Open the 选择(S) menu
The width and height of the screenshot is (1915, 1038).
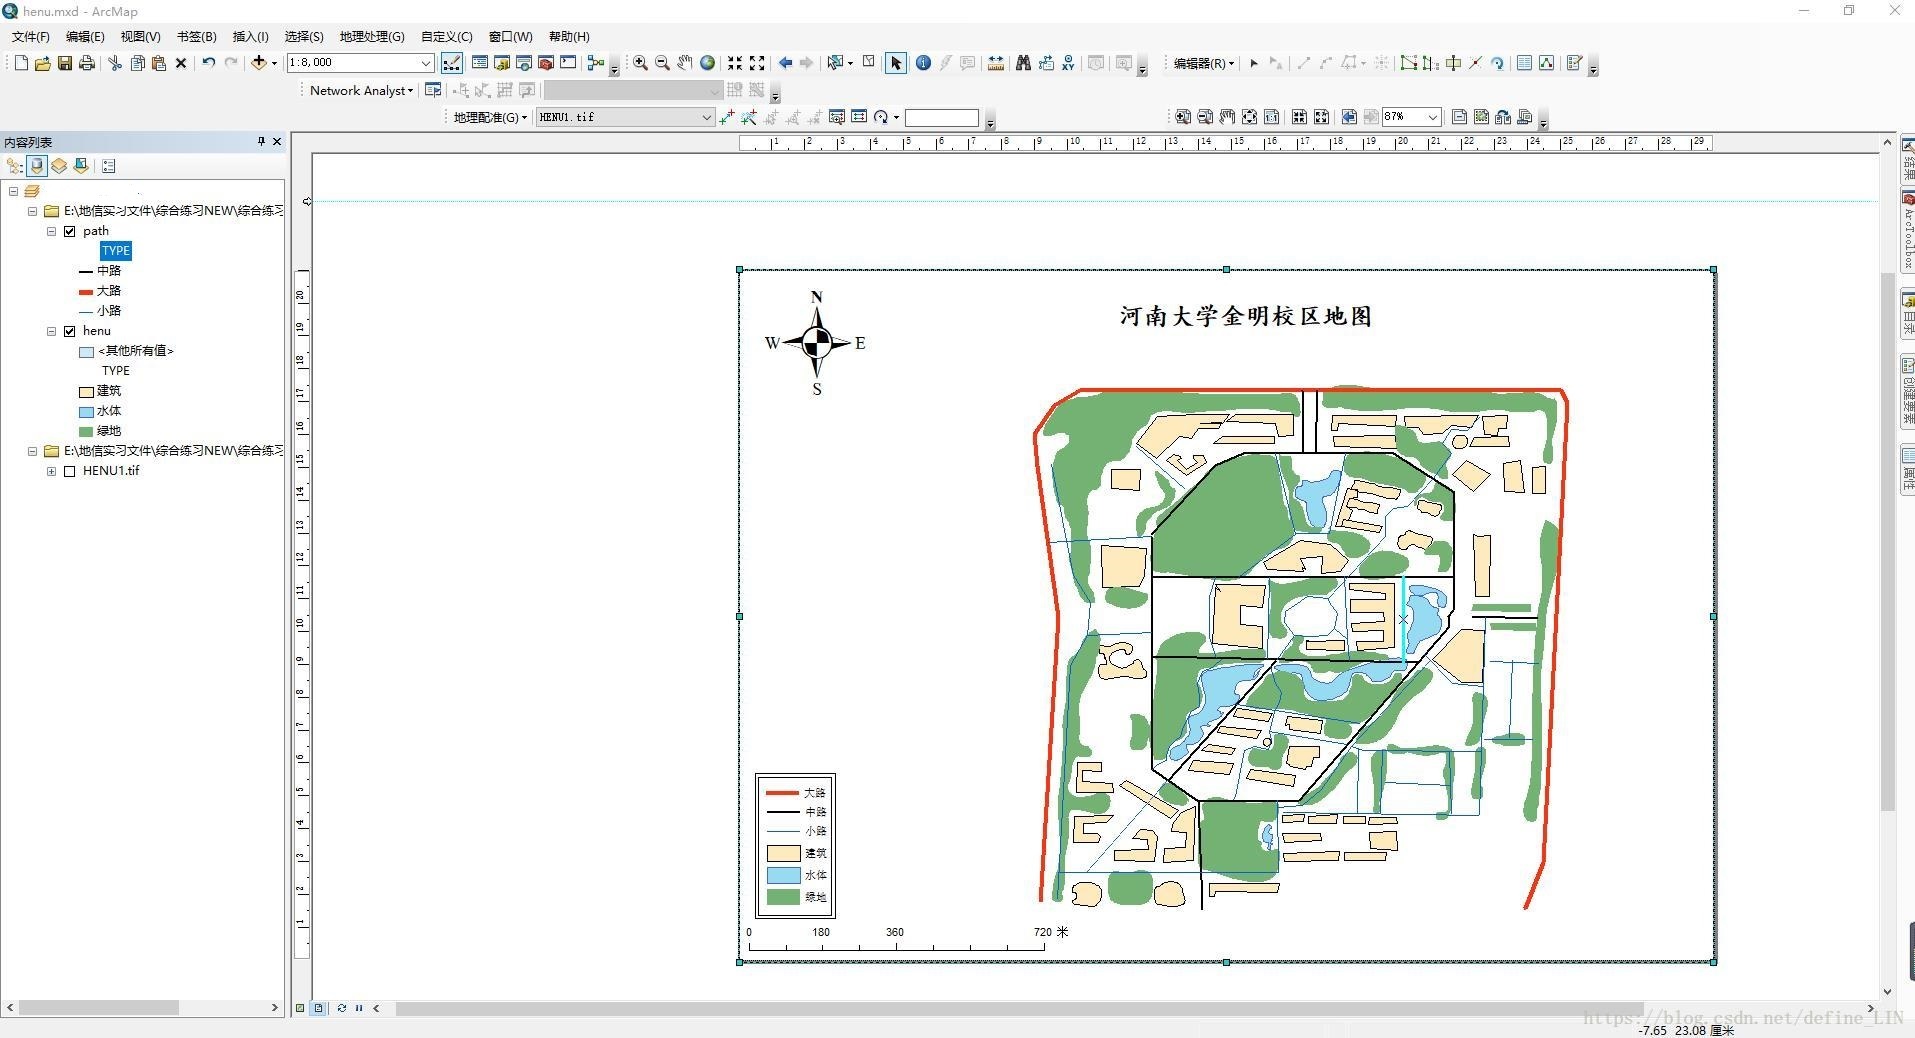pos(302,36)
